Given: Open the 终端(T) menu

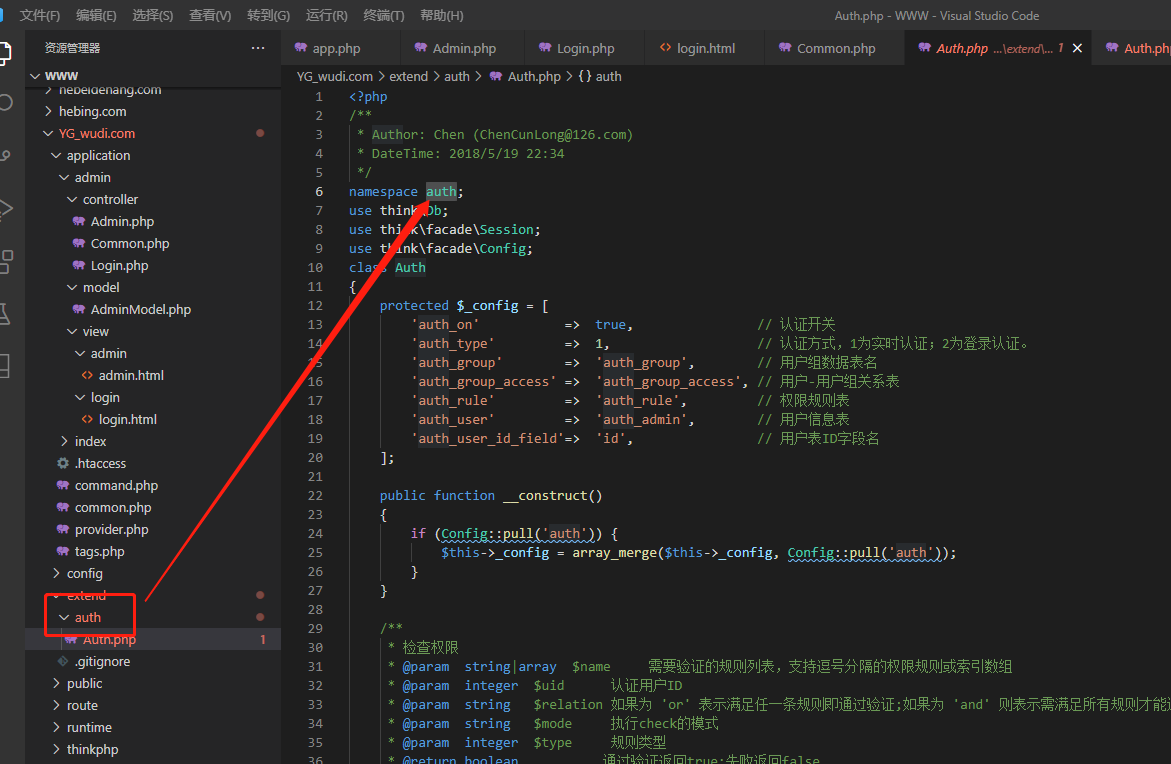Looking at the screenshot, I should (383, 15).
